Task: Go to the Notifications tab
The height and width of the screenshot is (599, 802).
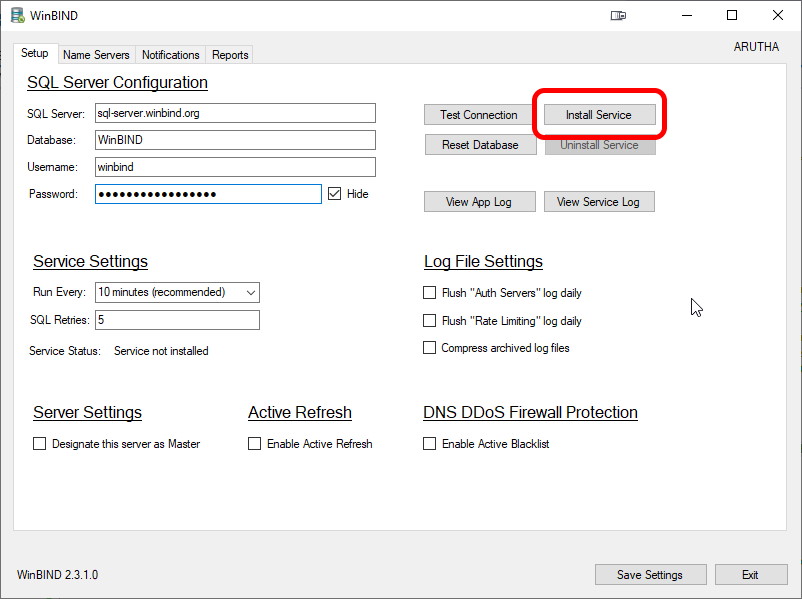Action: (170, 55)
